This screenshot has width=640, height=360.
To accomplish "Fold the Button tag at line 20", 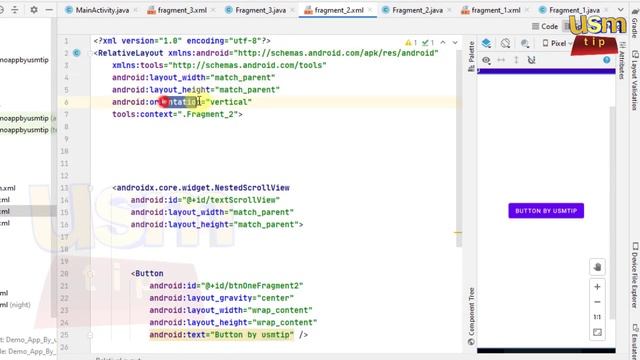I will pos(91,273).
